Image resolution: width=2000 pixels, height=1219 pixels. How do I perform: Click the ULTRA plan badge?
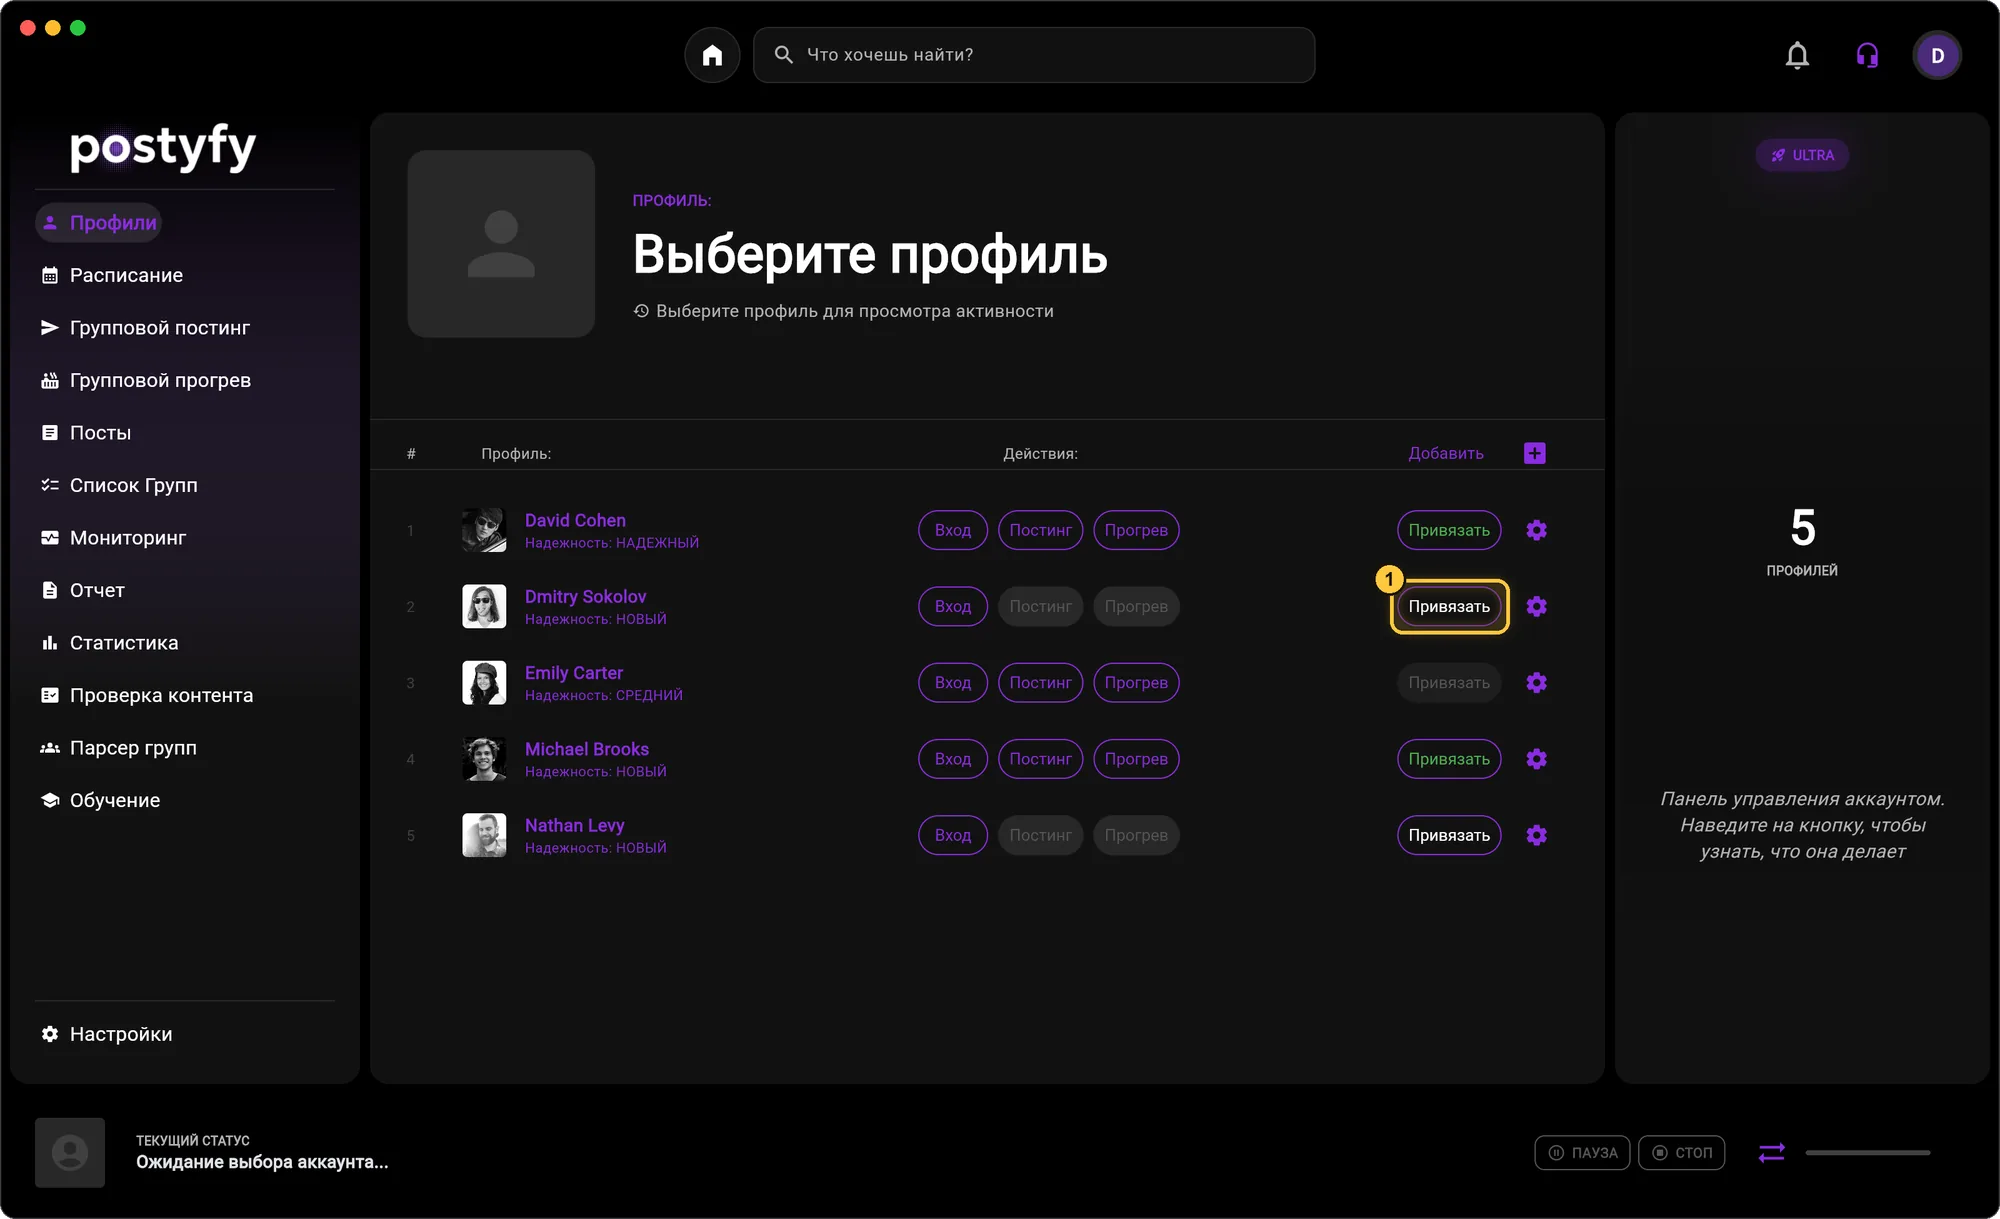(x=1802, y=155)
